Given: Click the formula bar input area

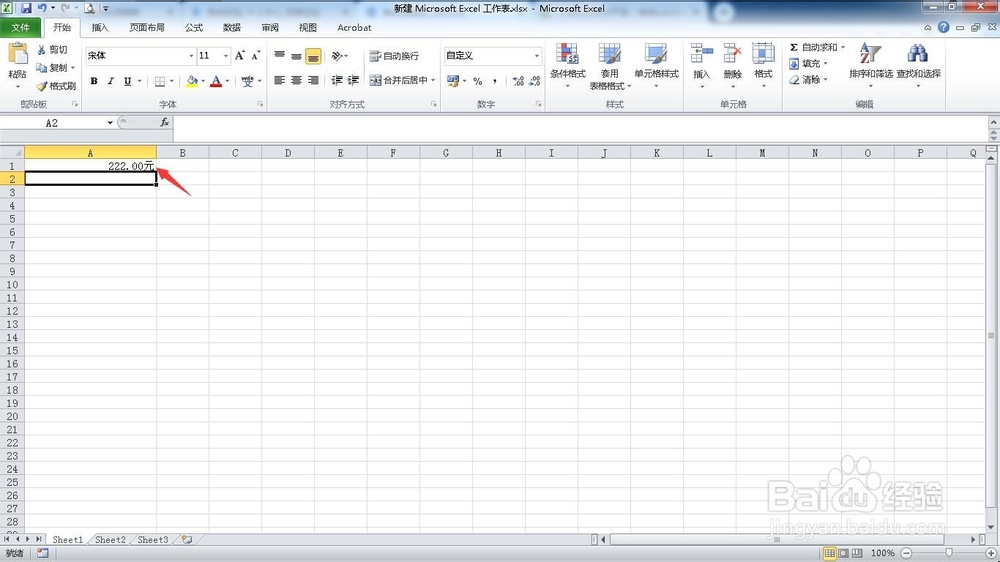Looking at the screenshot, I should click(580, 128).
